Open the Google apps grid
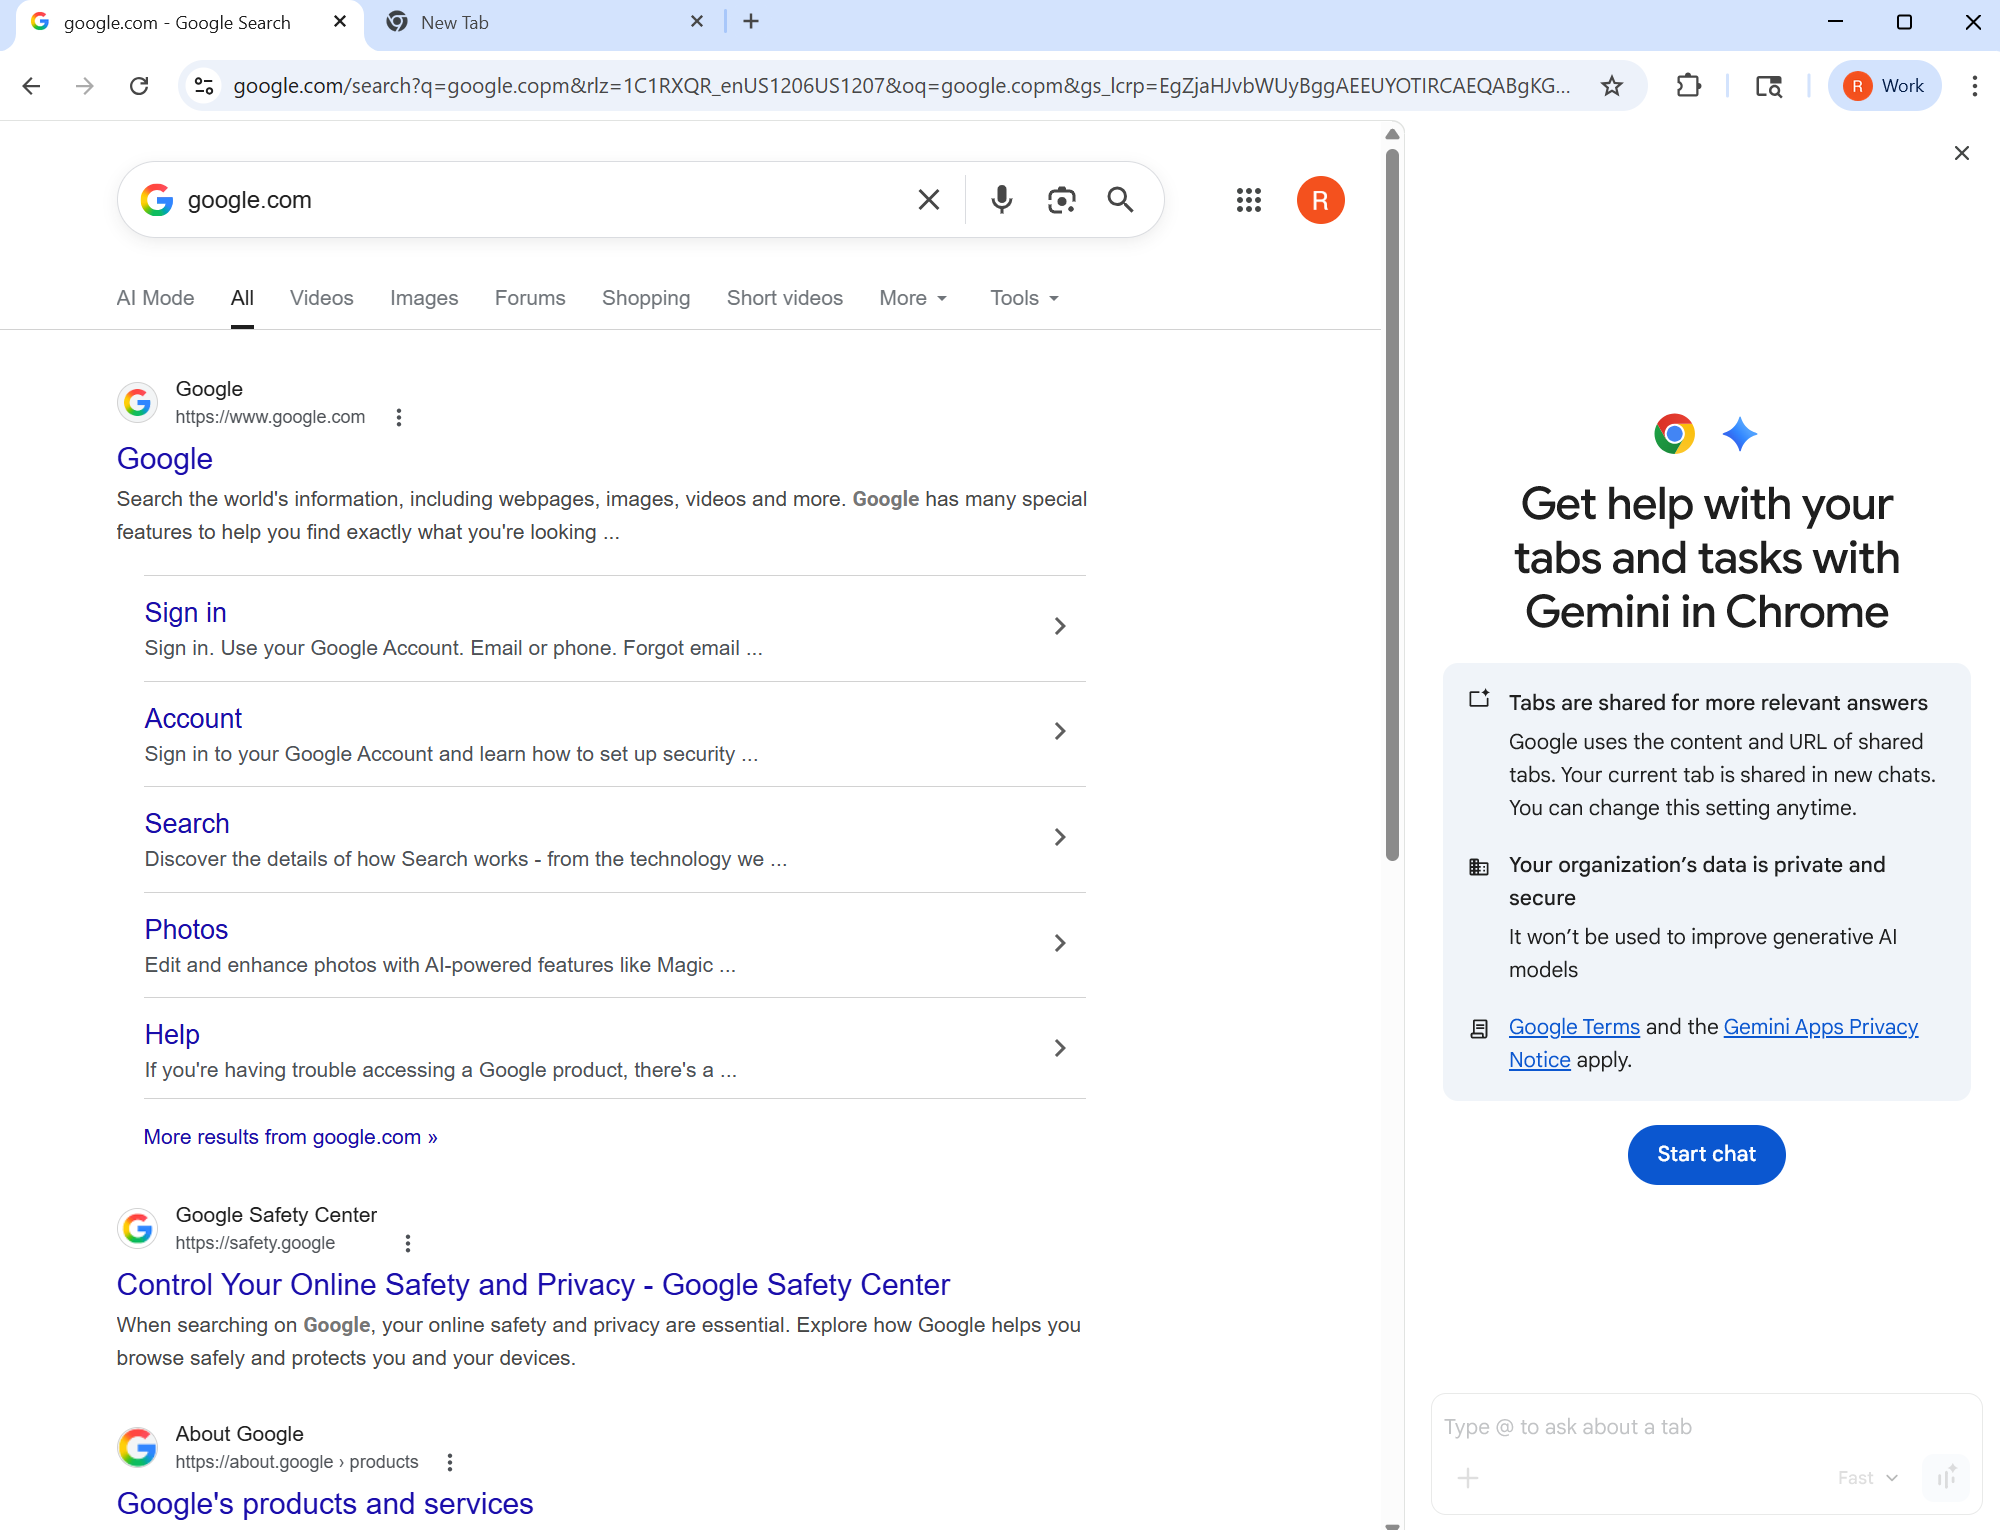Viewport: 2000px width, 1530px height. (1248, 200)
